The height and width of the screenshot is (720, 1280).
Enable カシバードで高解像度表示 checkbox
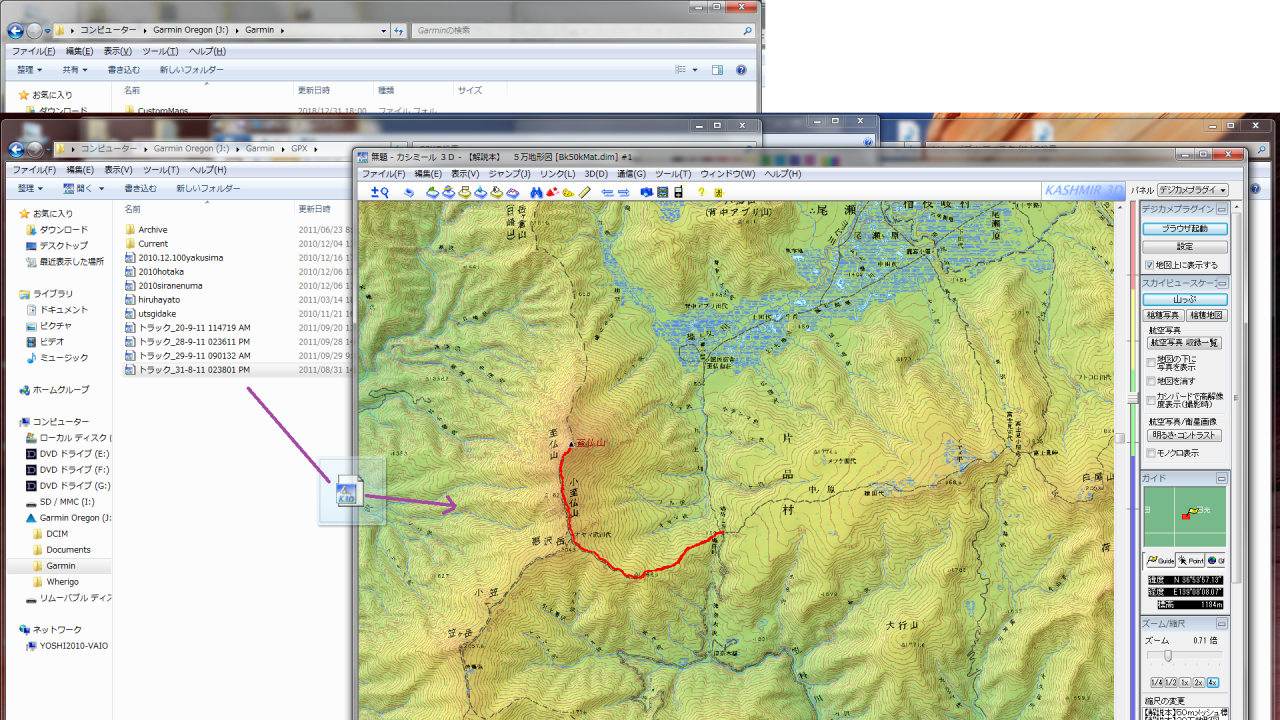pyautogui.click(x=1151, y=400)
